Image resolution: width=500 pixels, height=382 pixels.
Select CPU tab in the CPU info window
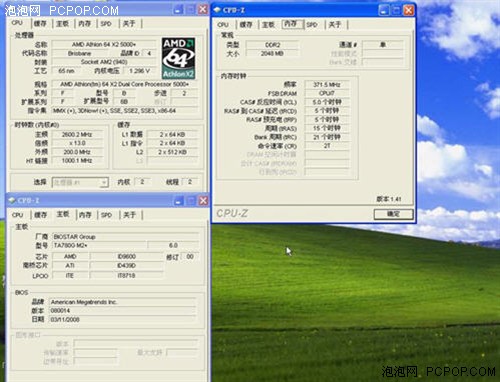17,23
